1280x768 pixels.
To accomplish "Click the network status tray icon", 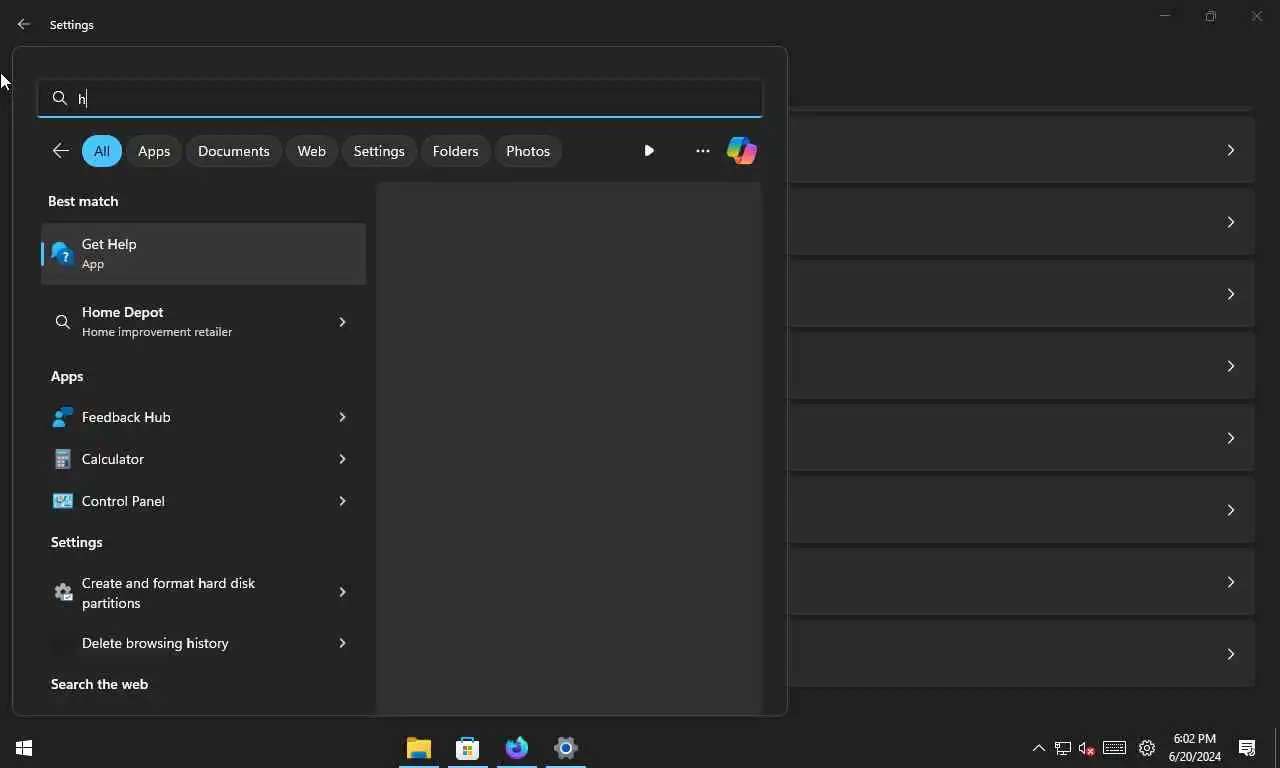I will tap(1062, 748).
